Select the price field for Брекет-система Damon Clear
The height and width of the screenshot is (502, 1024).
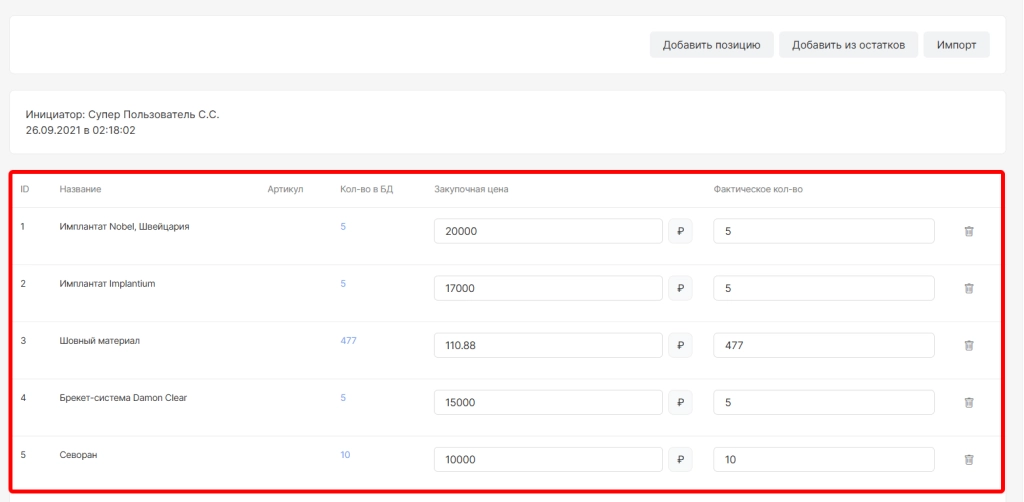click(548, 402)
